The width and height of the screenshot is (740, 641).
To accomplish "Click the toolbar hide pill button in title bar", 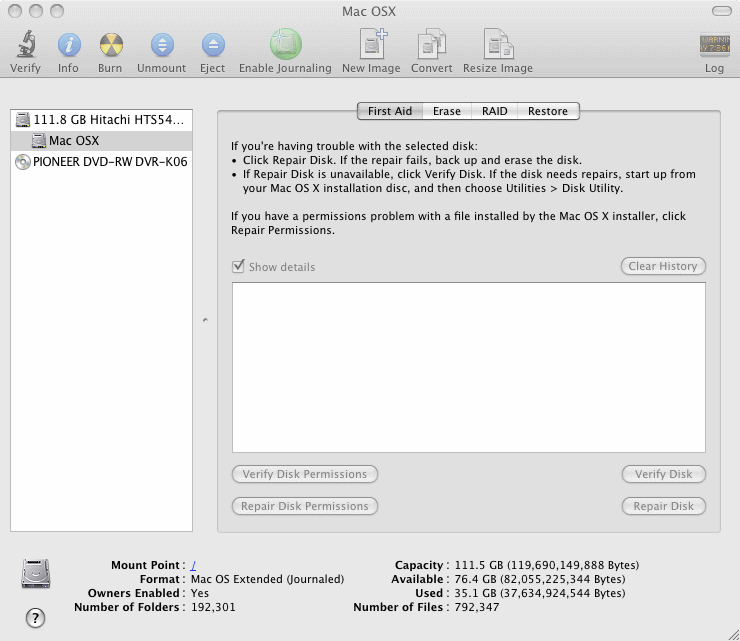I will pos(722,11).
